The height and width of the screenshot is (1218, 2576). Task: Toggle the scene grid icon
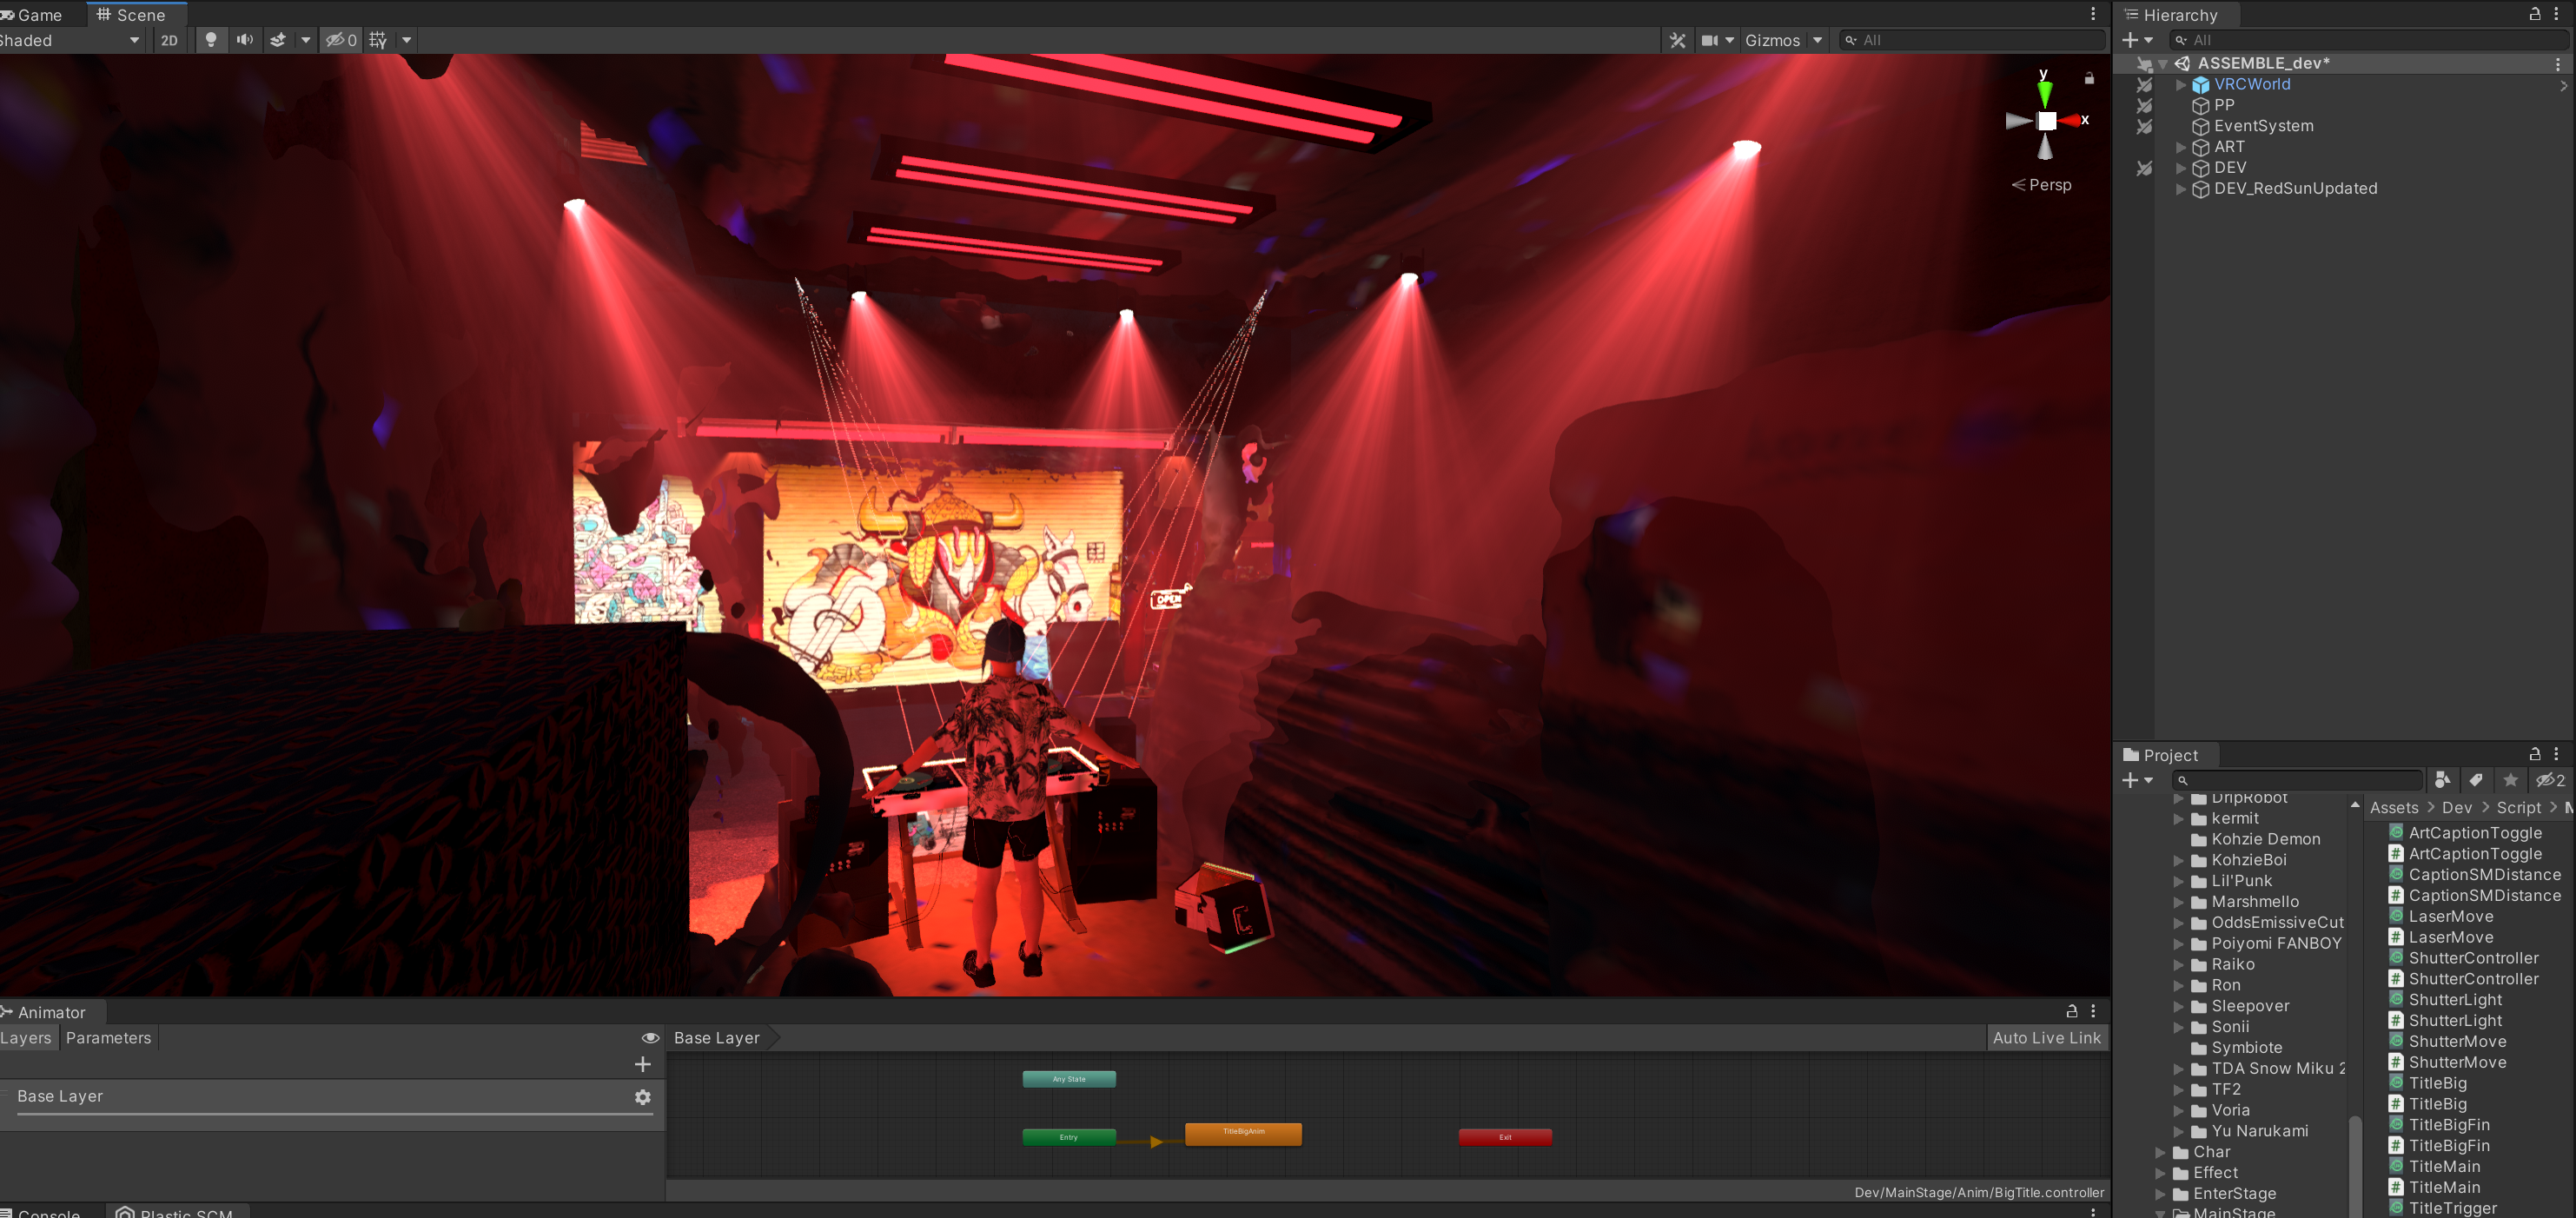coord(378,40)
